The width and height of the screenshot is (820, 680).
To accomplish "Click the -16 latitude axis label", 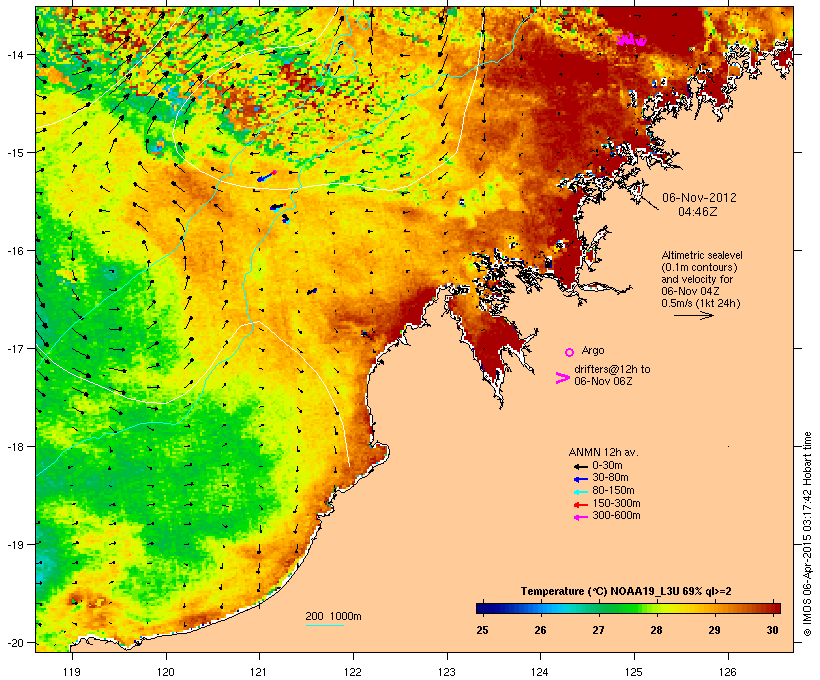I will click(x=14, y=251).
